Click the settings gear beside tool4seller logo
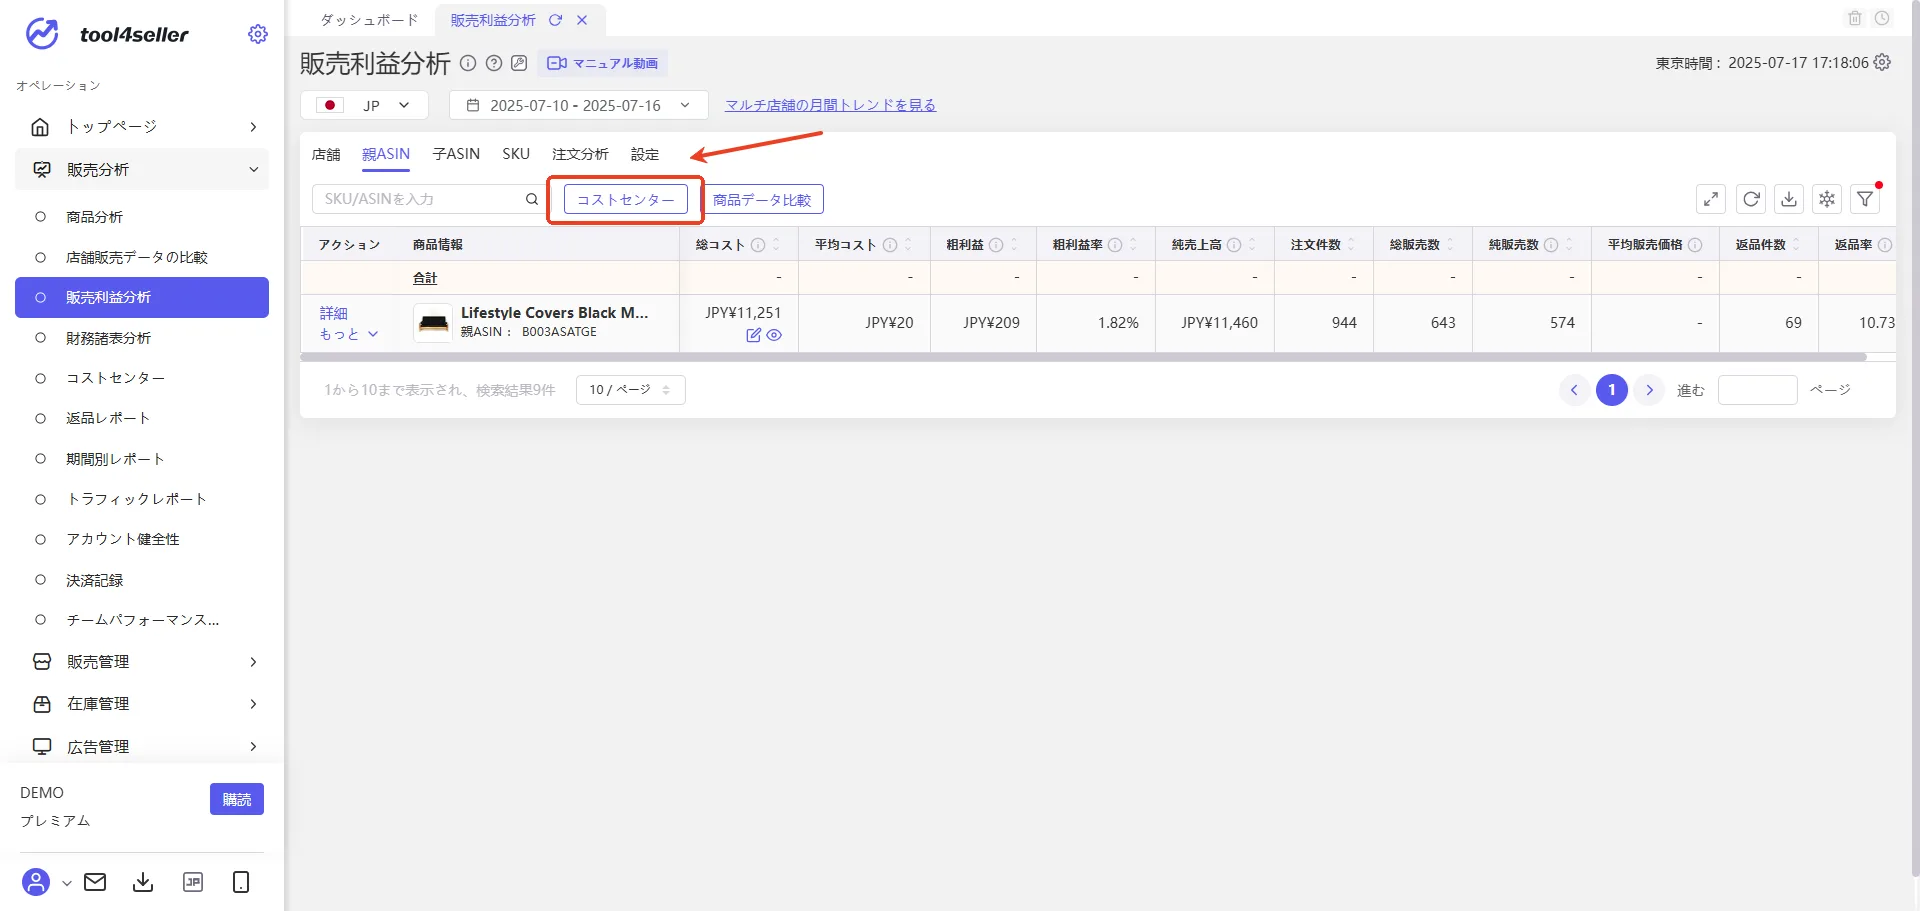This screenshot has width=1920, height=911. click(258, 34)
